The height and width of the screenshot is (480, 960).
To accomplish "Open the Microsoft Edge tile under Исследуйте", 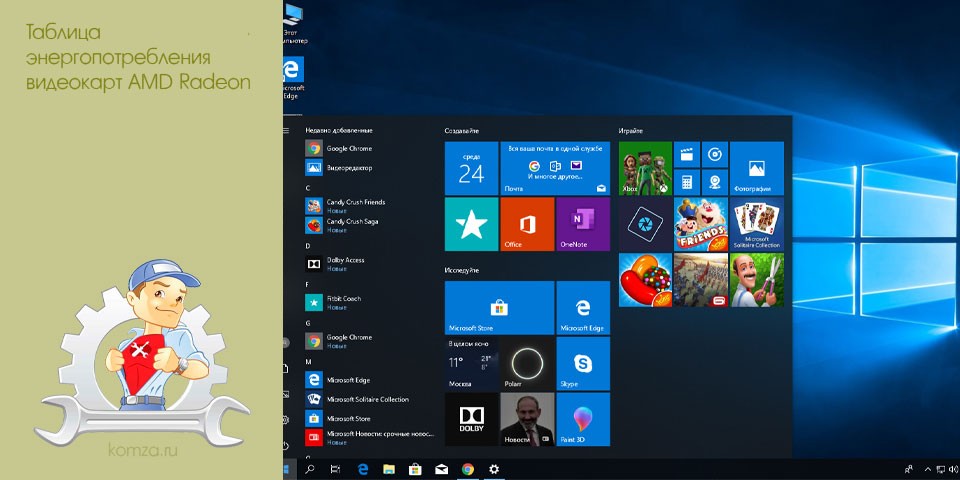I will point(583,308).
